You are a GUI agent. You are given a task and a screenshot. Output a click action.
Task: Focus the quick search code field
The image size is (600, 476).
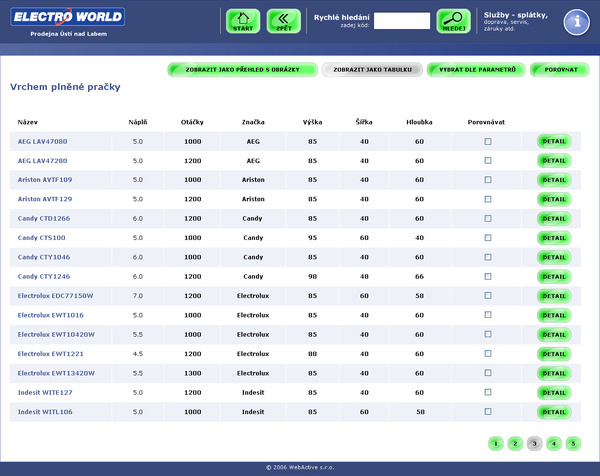tap(402, 21)
